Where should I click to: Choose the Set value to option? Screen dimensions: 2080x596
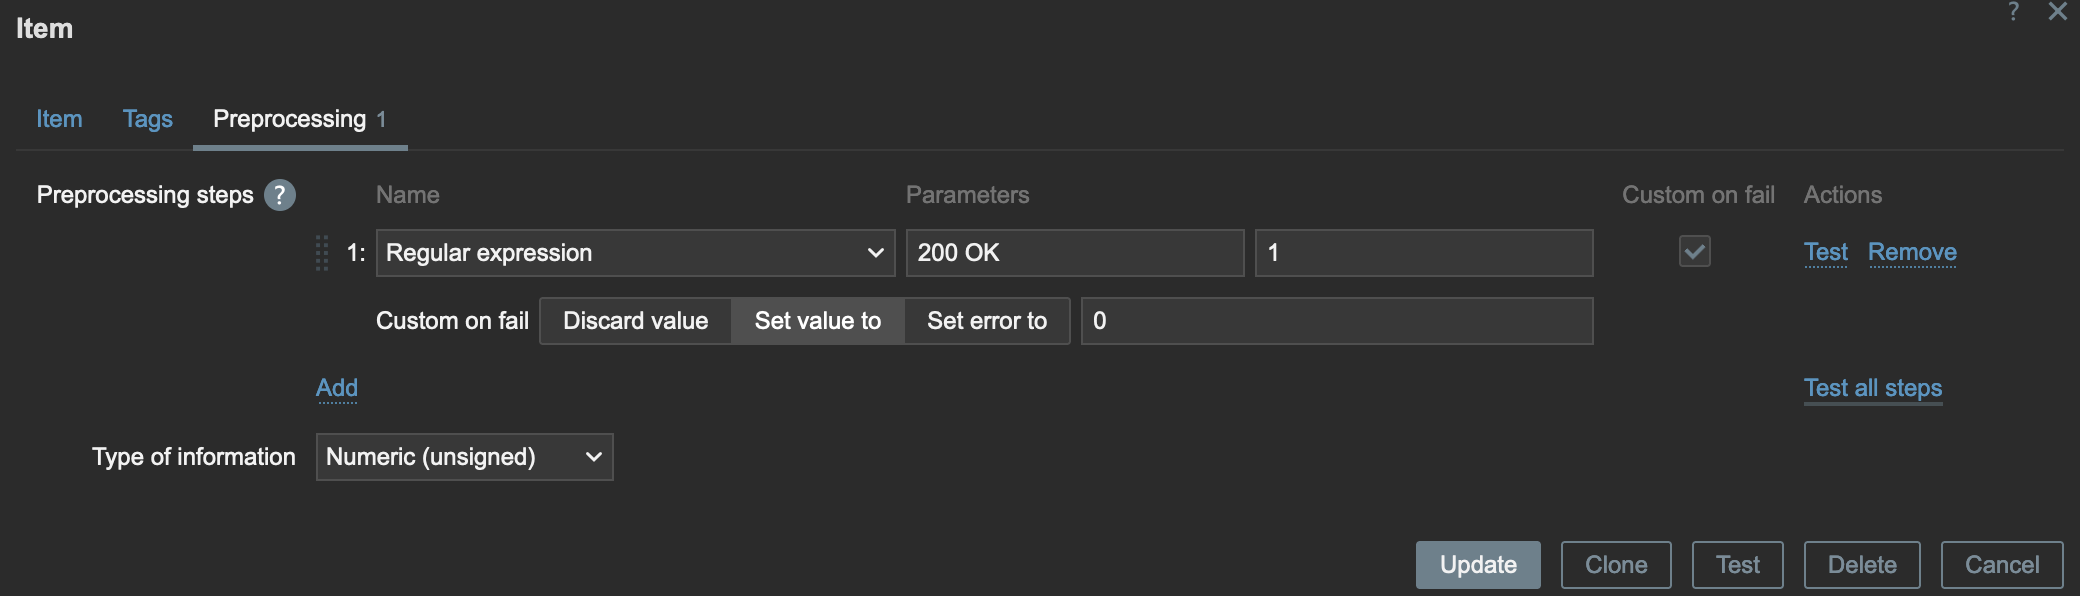coord(817,321)
